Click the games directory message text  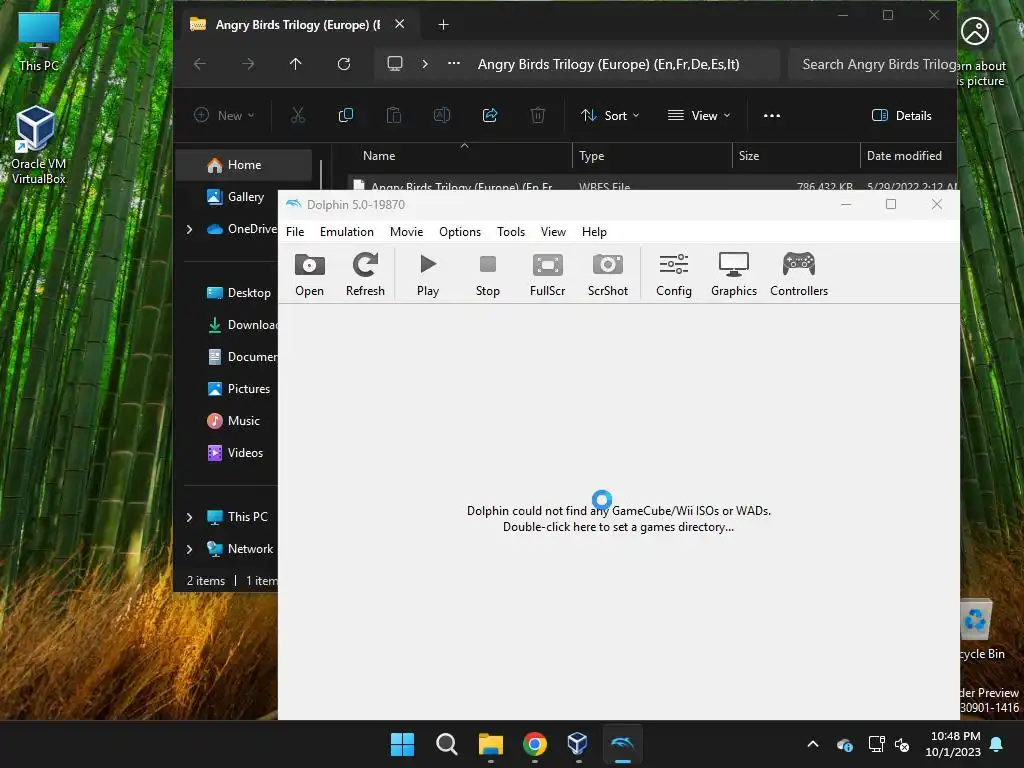click(x=618, y=519)
